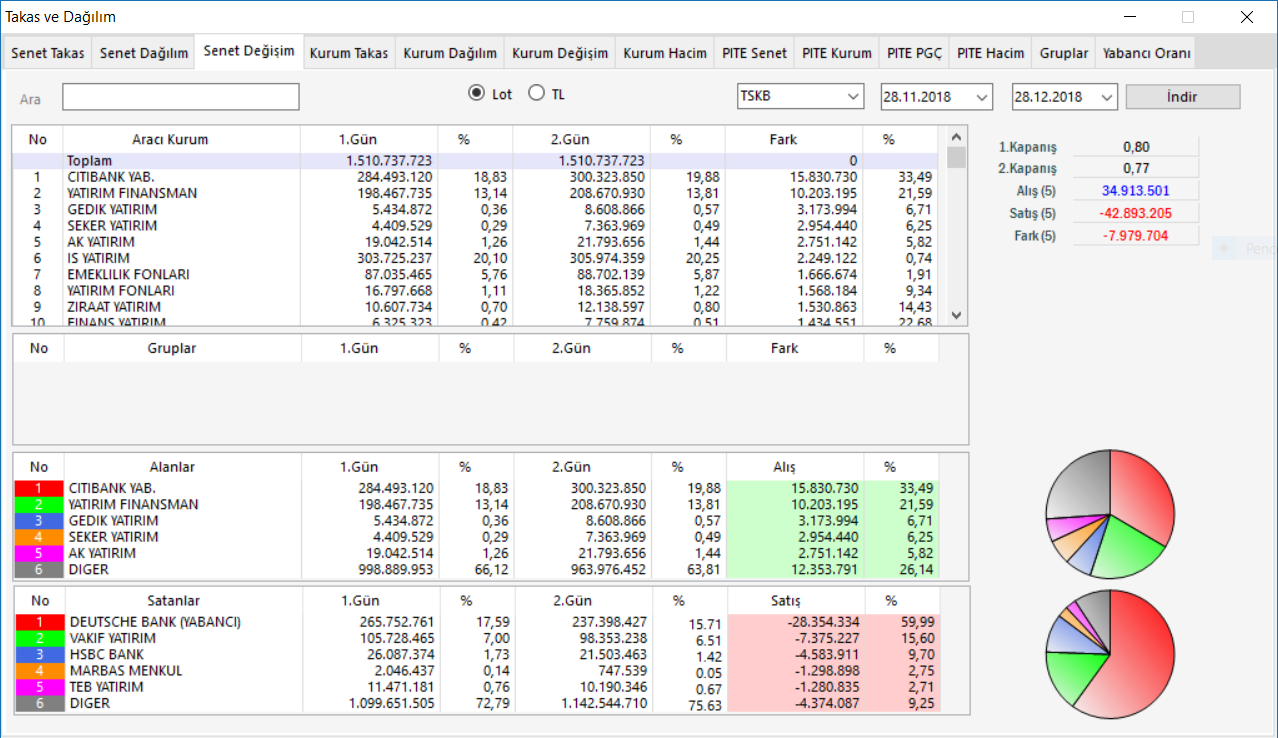Click blue swatch 3 for GEDIK YATIRIM buyer
This screenshot has width=1278, height=738.
(x=38, y=521)
